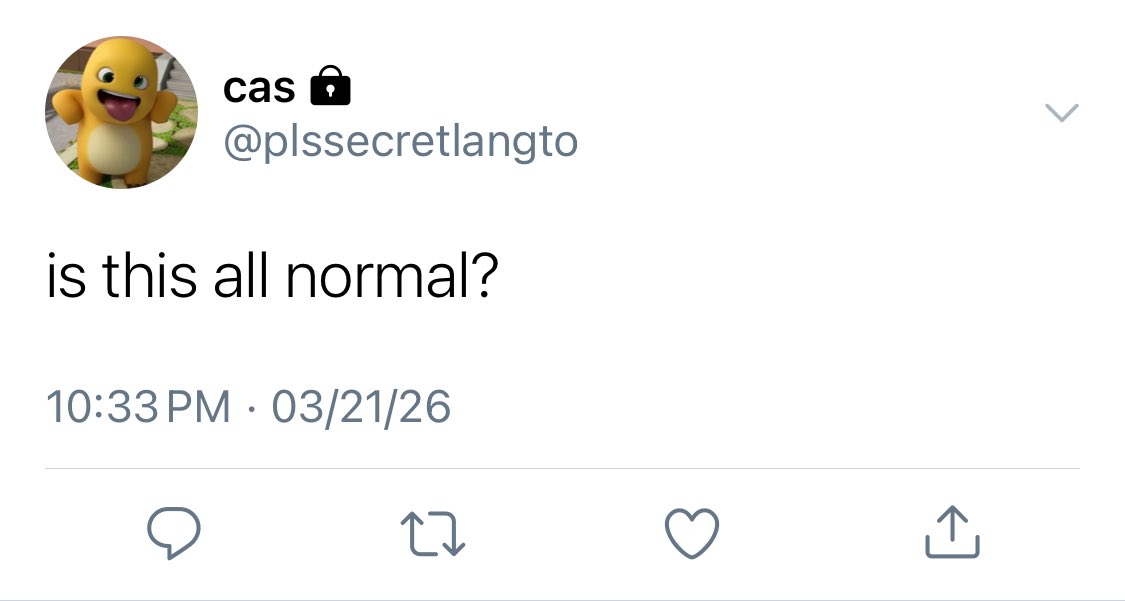Open @plssecretlangto handle link

(400, 142)
